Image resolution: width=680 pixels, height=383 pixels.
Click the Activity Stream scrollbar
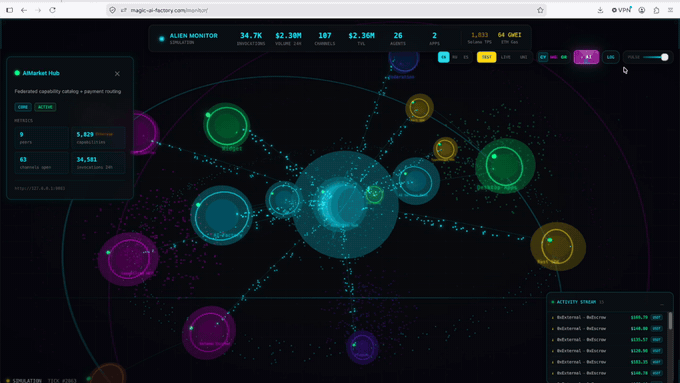[x=670, y=321]
